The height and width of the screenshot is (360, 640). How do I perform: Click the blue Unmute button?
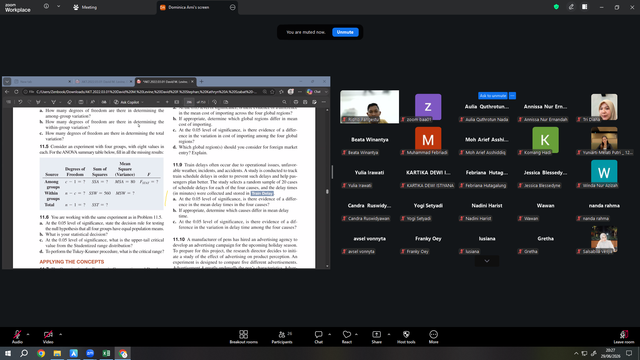click(x=345, y=32)
